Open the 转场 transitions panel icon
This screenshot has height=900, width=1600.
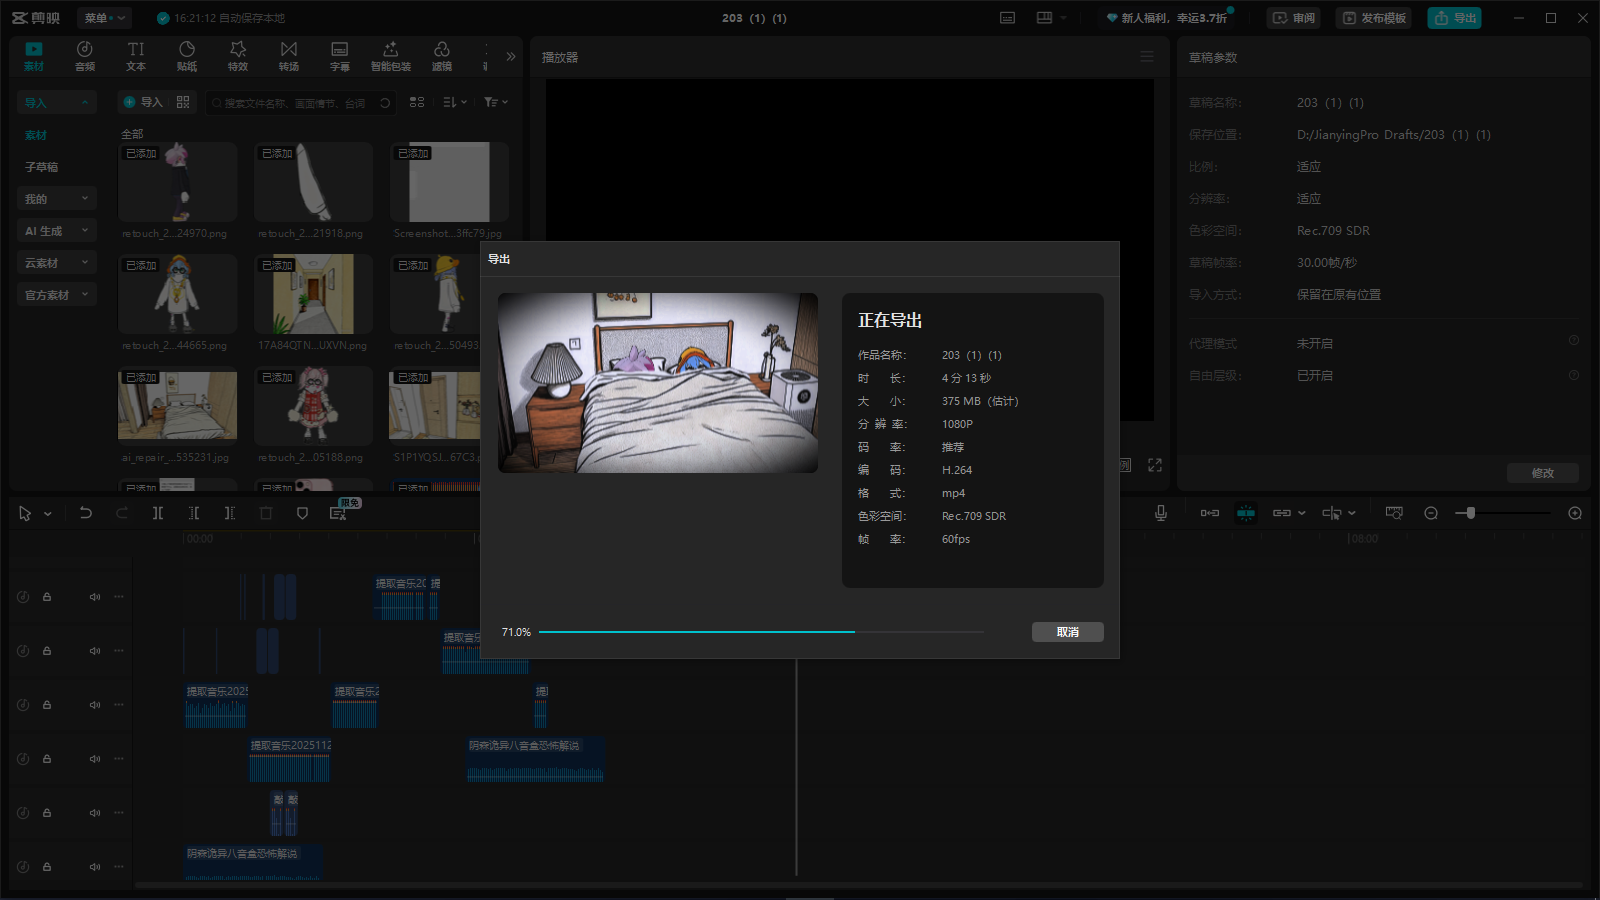click(x=289, y=56)
